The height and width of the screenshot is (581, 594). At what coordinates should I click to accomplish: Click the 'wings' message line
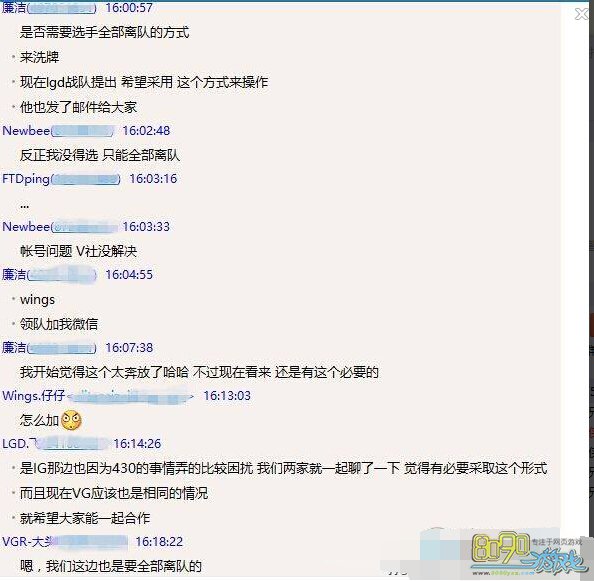pyautogui.click(x=38, y=300)
